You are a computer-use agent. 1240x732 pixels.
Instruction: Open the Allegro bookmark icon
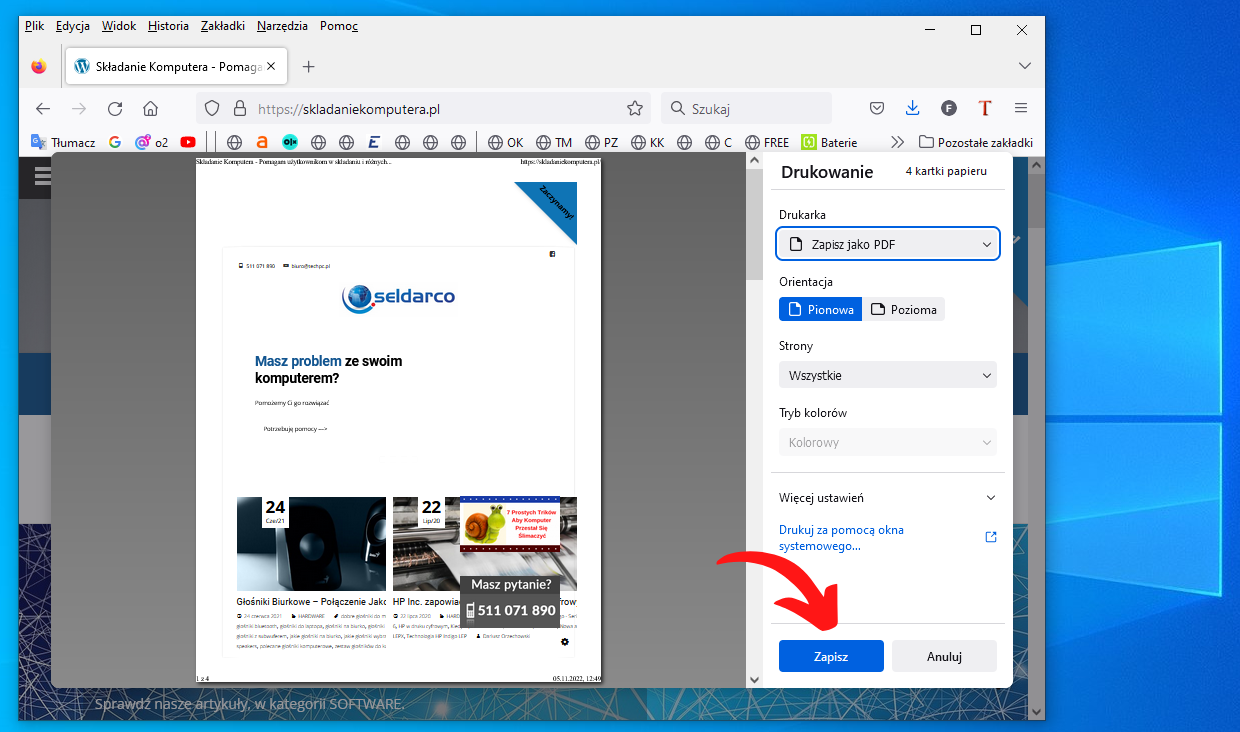(262, 142)
